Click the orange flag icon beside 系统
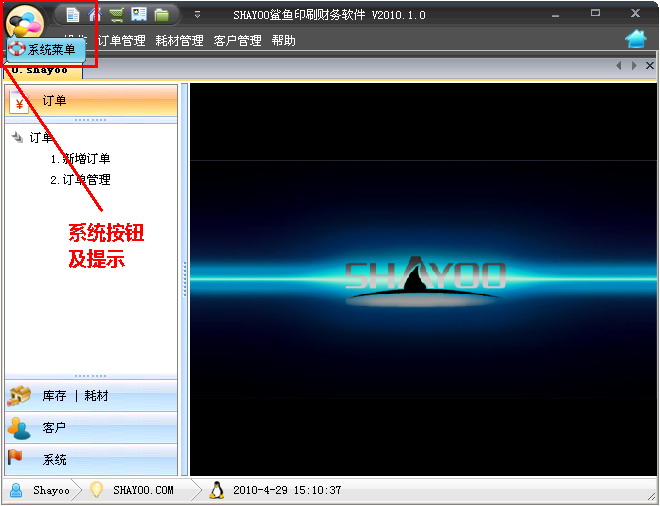This screenshot has height=506, width=660. tap(15, 457)
